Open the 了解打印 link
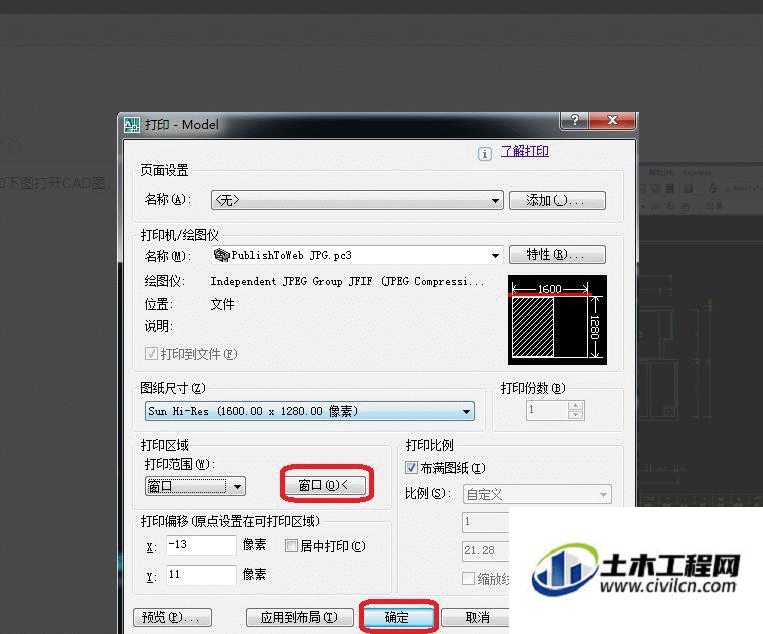The width and height of the screenshot is (763, 634). (x=525, y=151)
